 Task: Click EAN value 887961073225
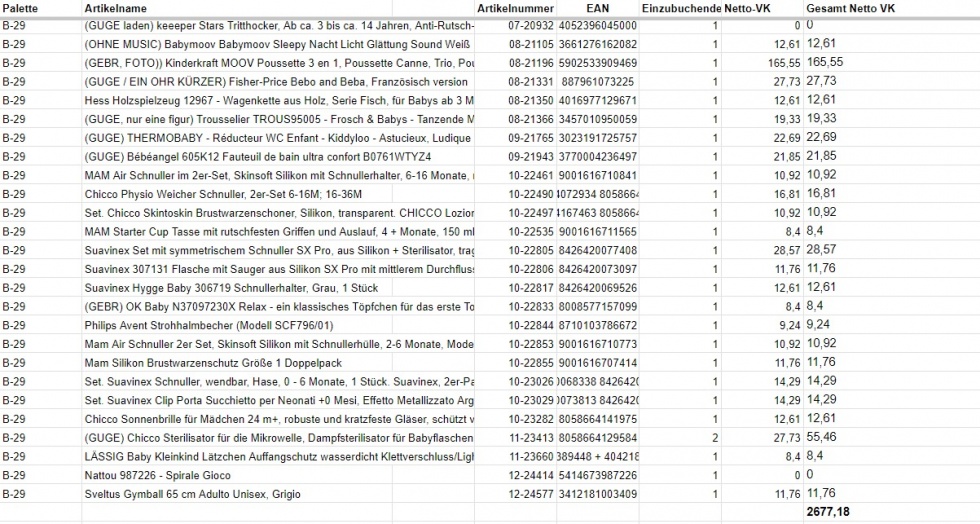(598, 82)
